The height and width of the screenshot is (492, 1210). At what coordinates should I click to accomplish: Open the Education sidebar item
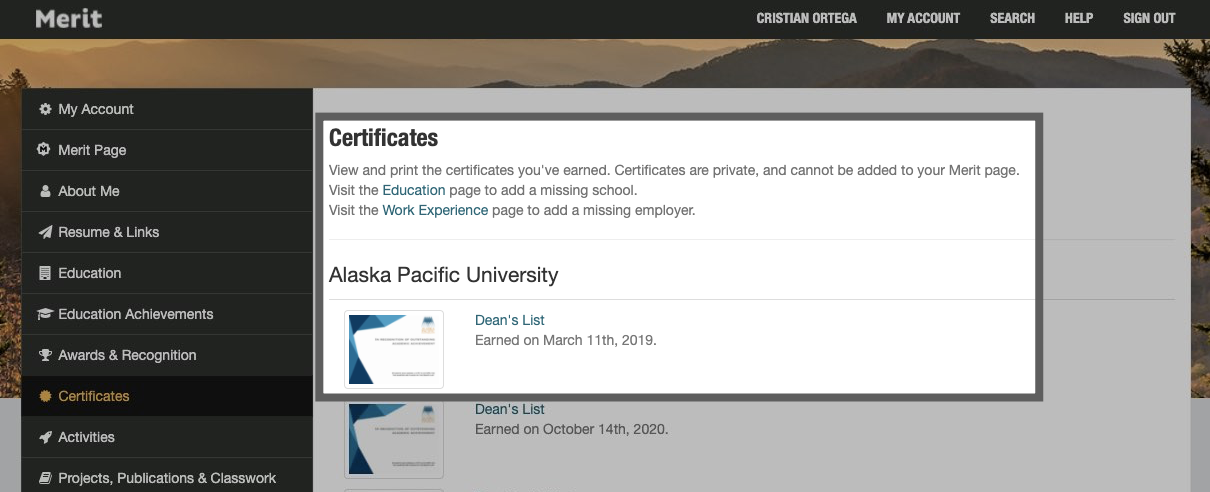point(167,273)
